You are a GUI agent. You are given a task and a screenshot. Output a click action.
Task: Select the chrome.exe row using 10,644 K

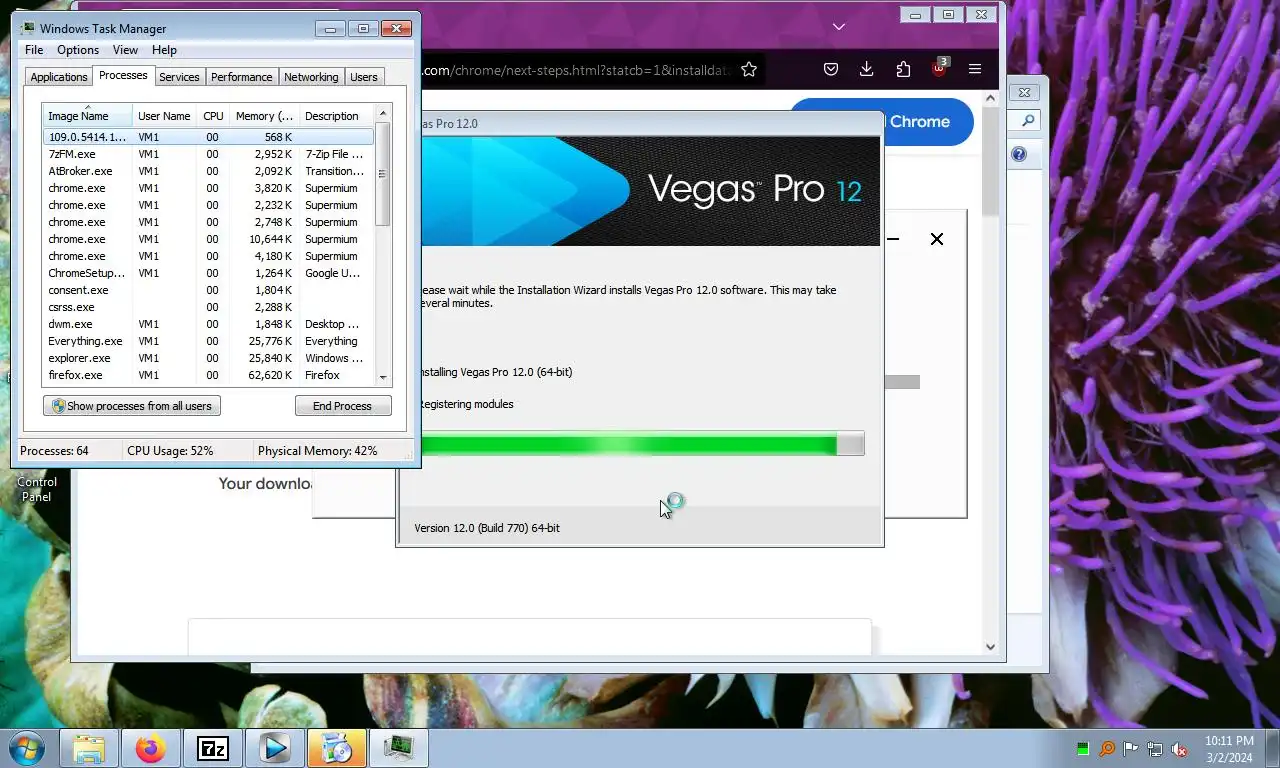208,239
